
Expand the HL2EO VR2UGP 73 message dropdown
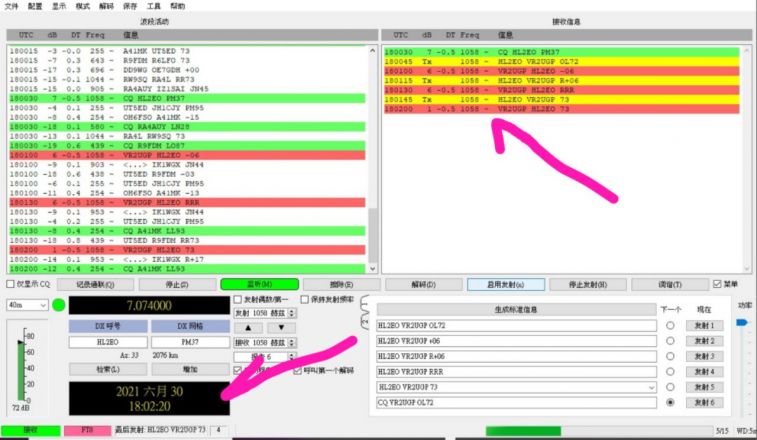pos(651,387)
